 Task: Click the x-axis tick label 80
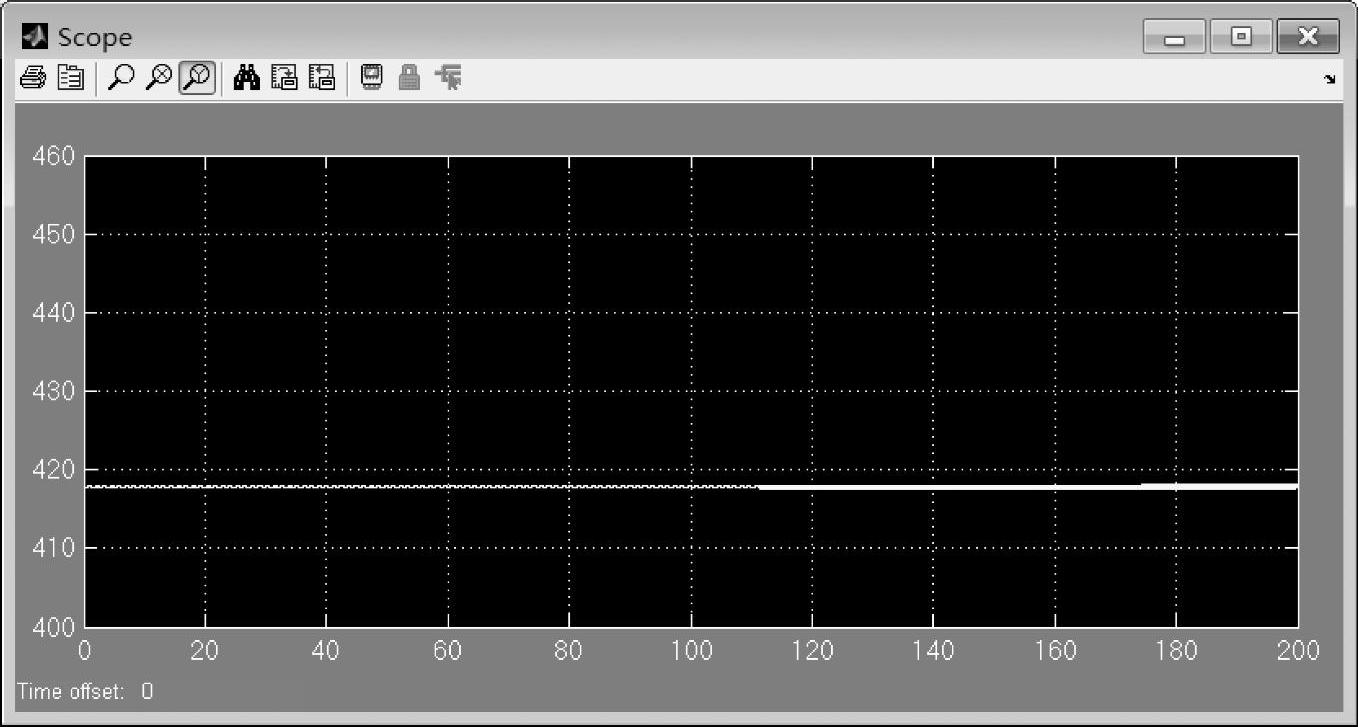pos(569,652)
